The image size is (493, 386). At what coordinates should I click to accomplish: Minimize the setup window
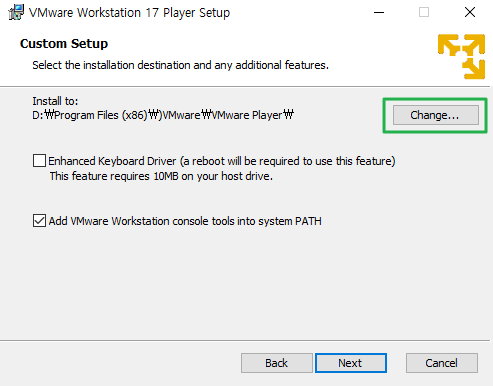[379, 12]
